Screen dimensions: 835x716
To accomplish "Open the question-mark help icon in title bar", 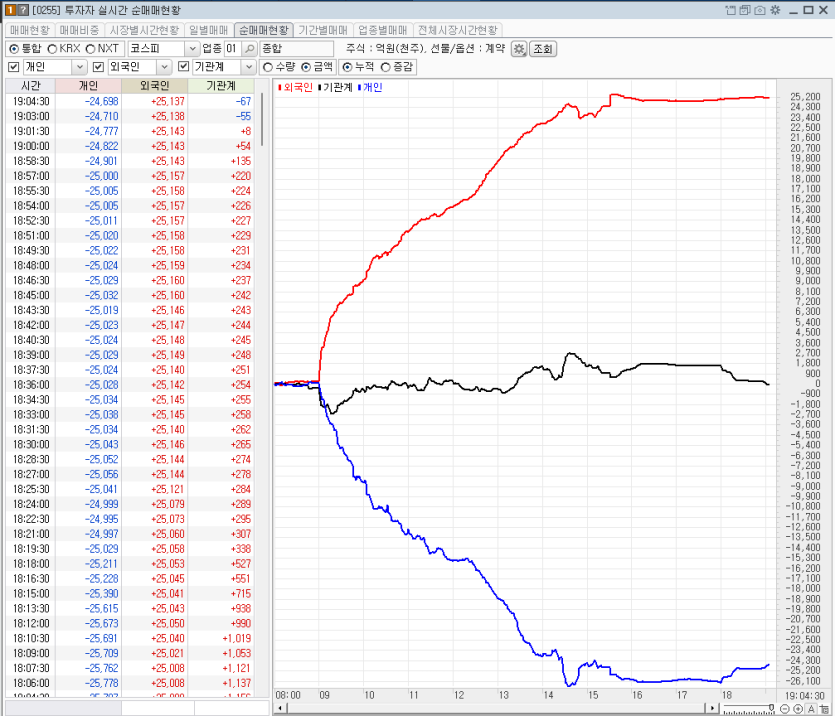I will [x=23, y=10].
